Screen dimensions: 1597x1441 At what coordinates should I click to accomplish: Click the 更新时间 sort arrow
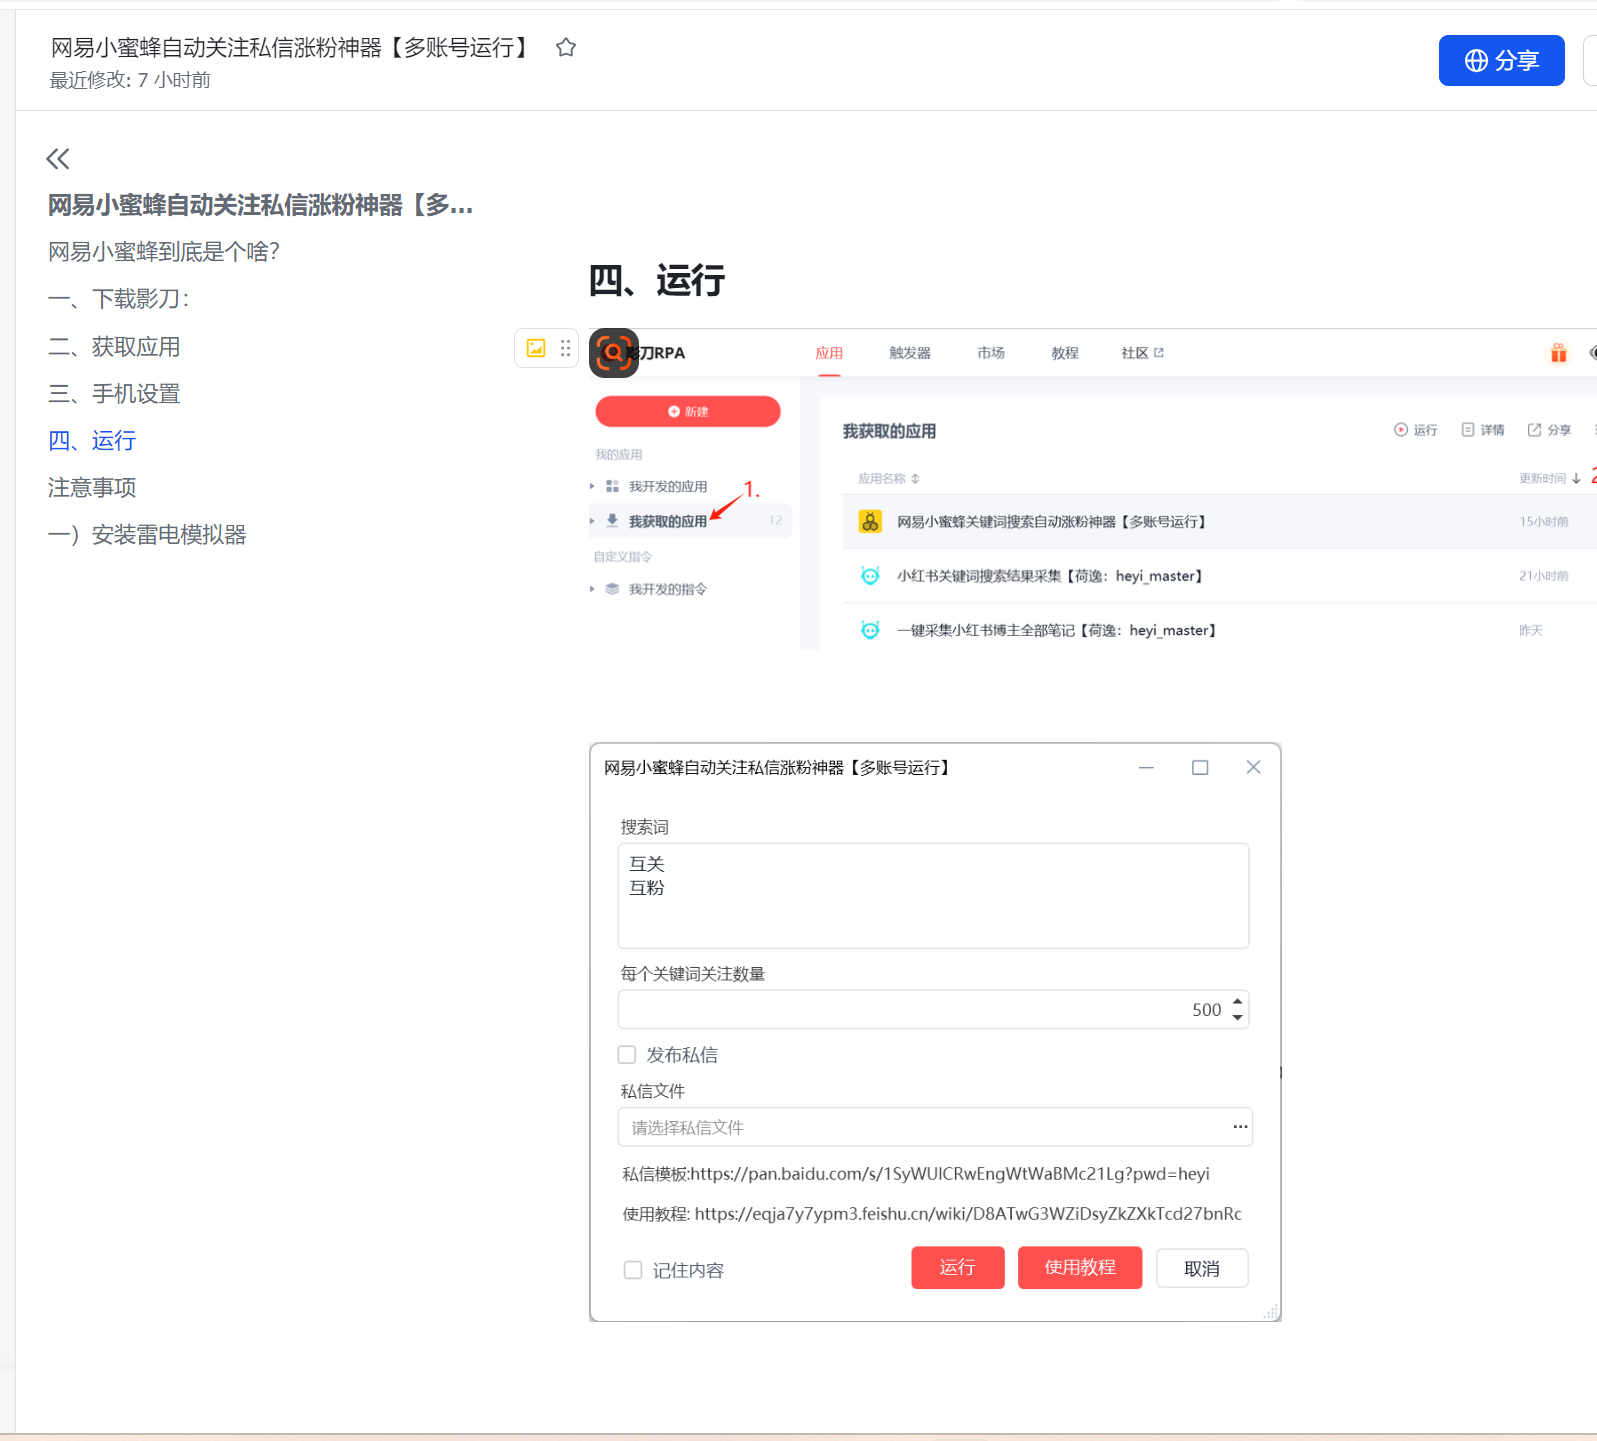click(x=1576, y=479)
